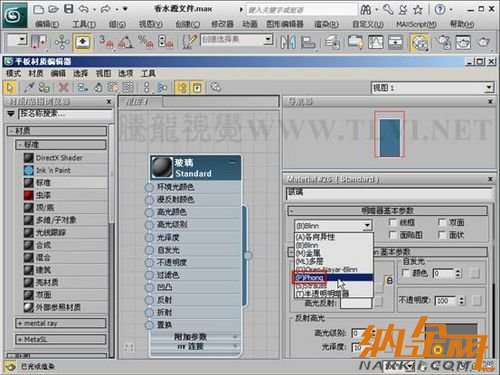Click the New file icon in the title bar
This screenshot has height=375, width=500.
[39, 9]
